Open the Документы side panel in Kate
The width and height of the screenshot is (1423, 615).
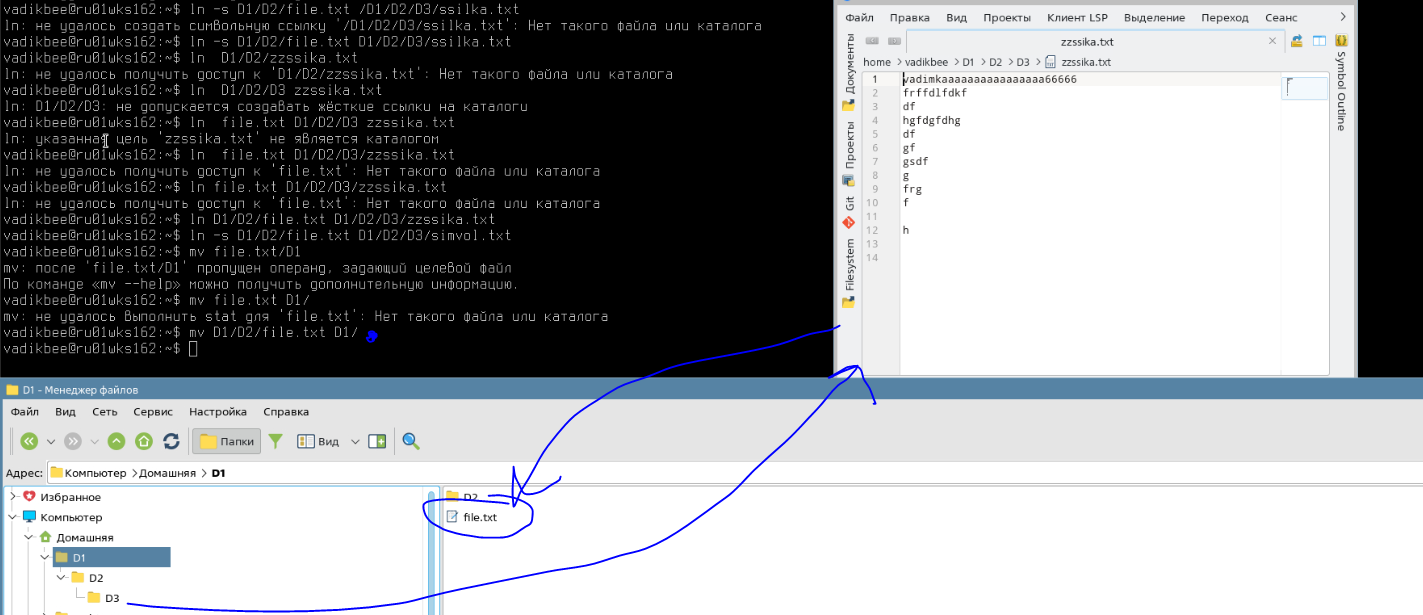pos(849,70)
